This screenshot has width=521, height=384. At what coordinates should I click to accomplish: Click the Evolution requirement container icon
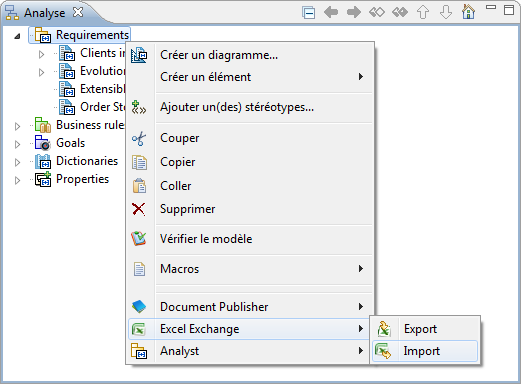click(x=67, y=71)
